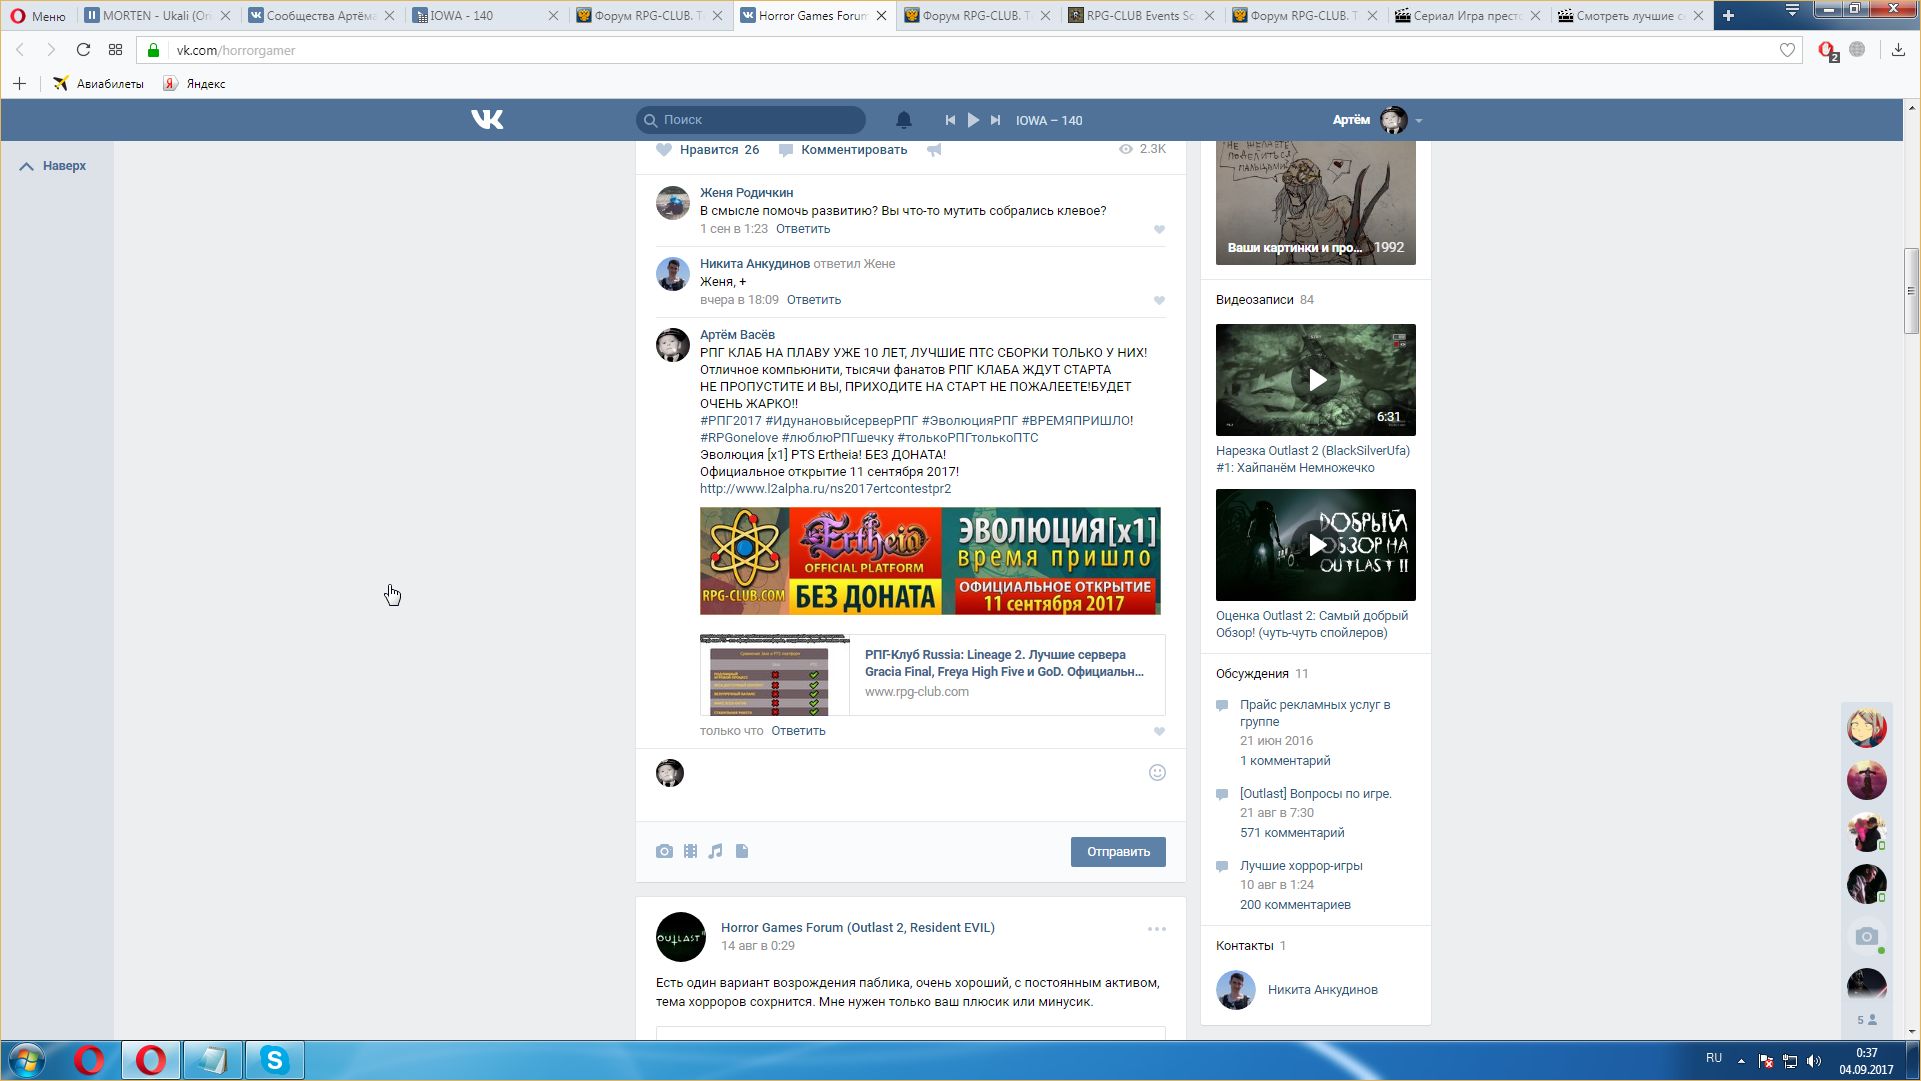
Task: Open contact Никита Анкудинов
Action: (1322, 990)
